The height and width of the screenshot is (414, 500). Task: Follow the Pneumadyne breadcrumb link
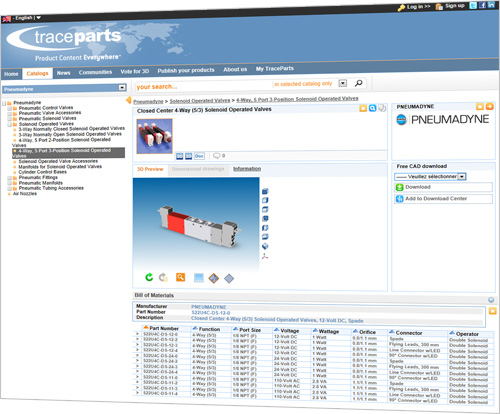148,101
